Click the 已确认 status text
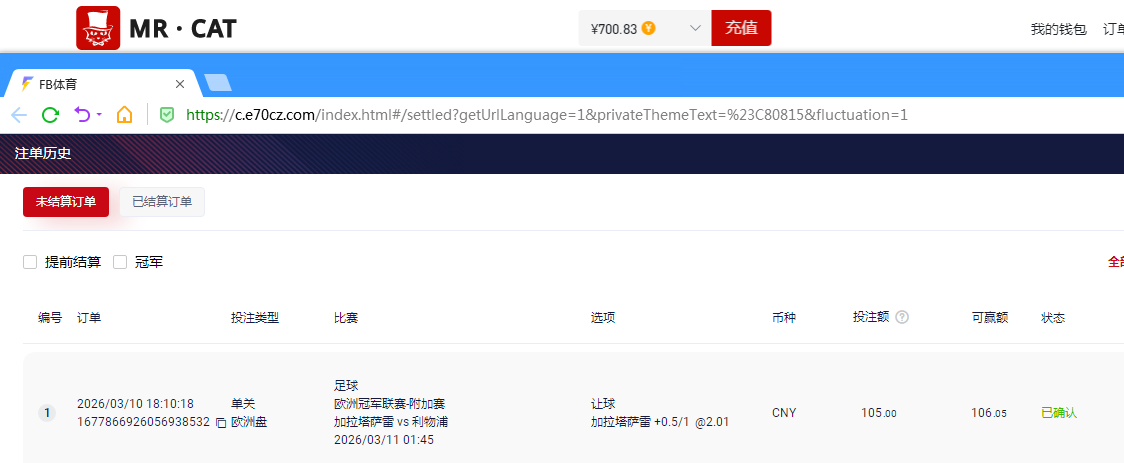1124x463 pixels. pos(1059,413)
